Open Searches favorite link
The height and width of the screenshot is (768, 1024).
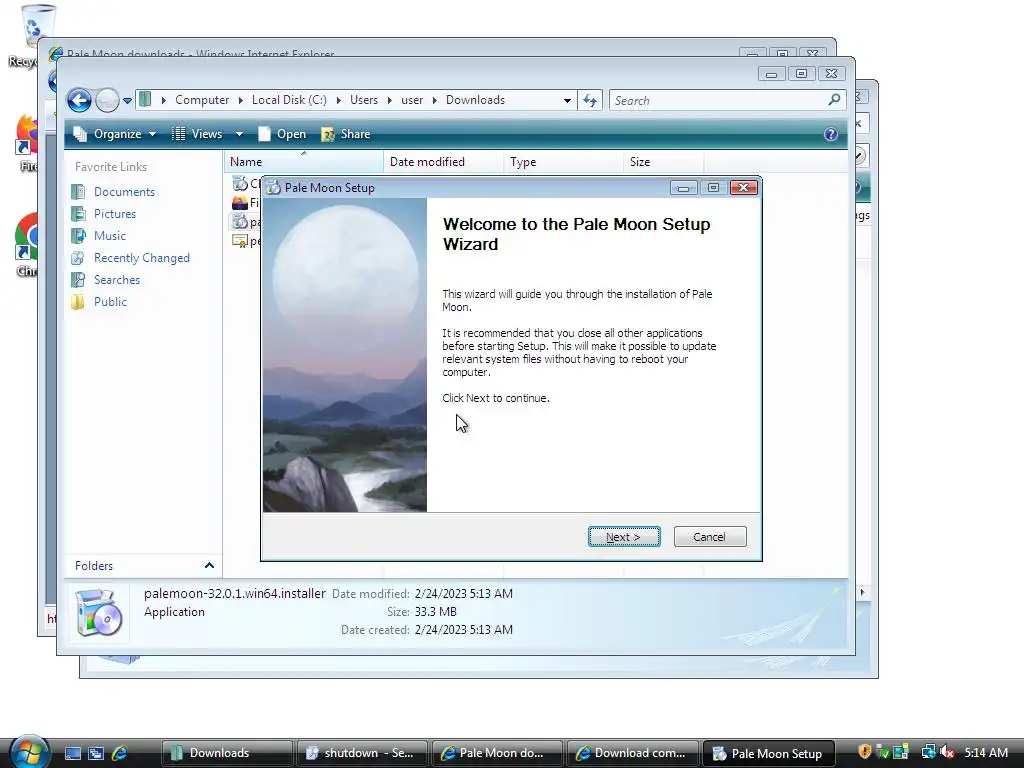117,280
